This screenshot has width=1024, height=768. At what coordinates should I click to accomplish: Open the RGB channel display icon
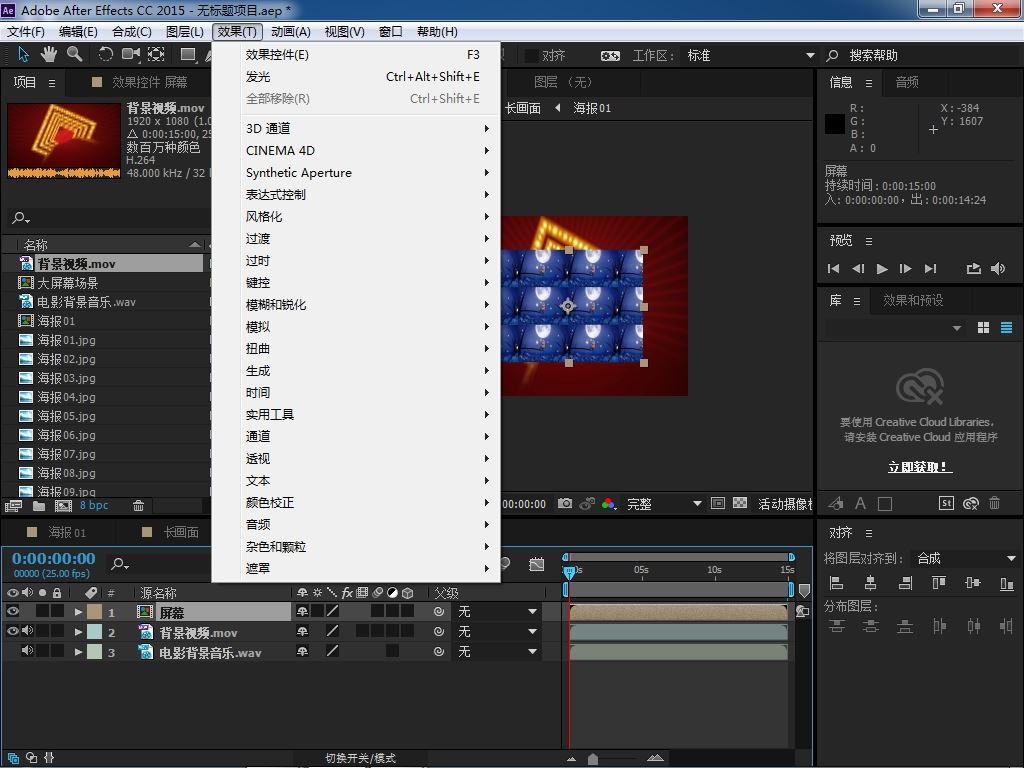pyautogui.click(x=609, y=504)
